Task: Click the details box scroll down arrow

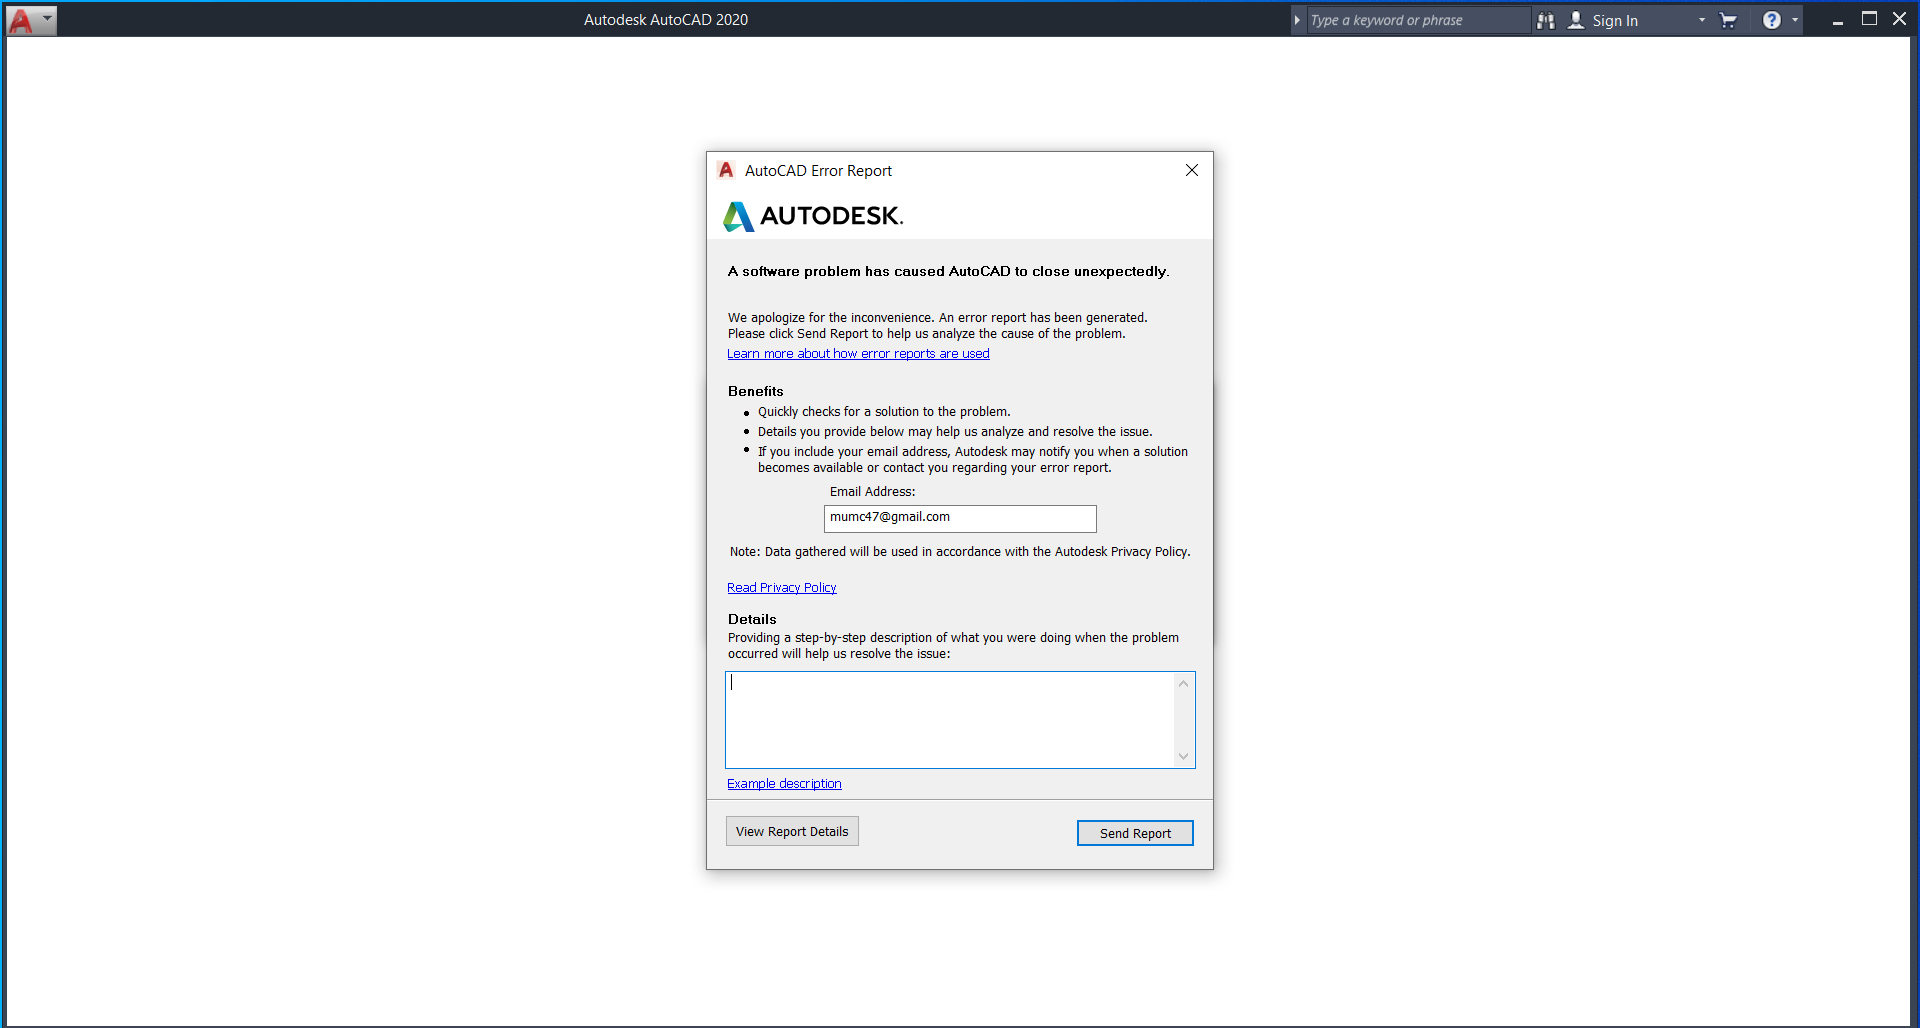Action: point(1184,757)
